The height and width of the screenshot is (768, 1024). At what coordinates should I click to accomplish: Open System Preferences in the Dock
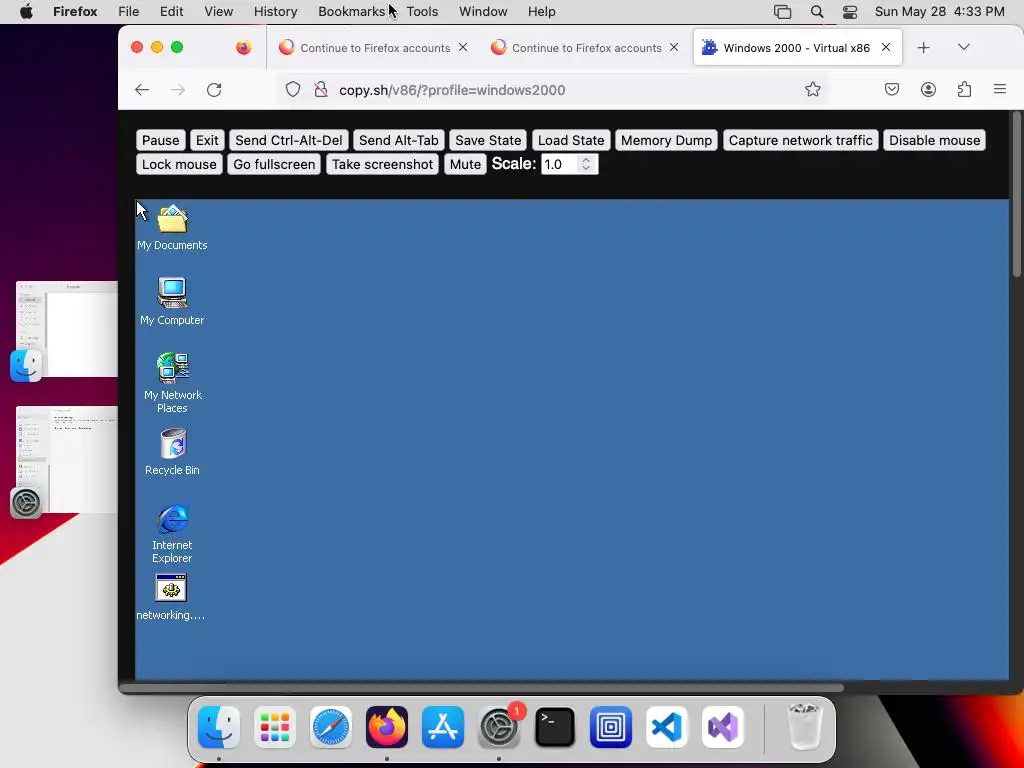[x=499, y=727]
